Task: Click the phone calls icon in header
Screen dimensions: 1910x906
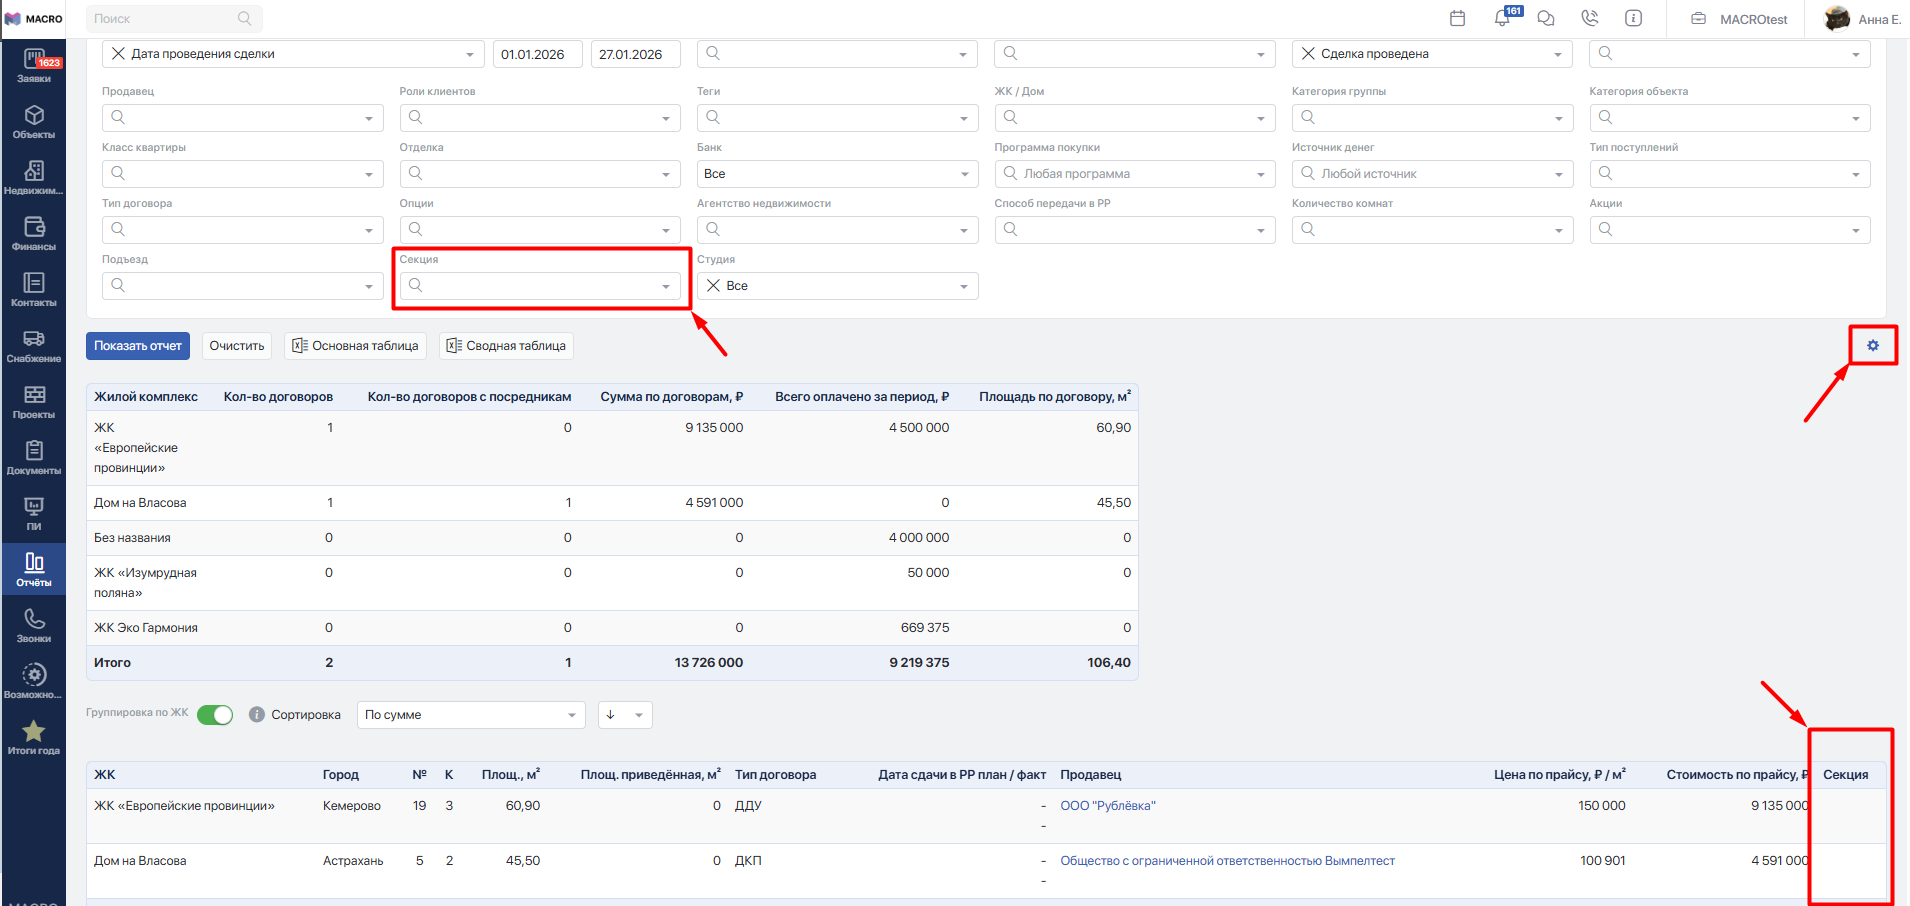Action: coord(1590,18)
